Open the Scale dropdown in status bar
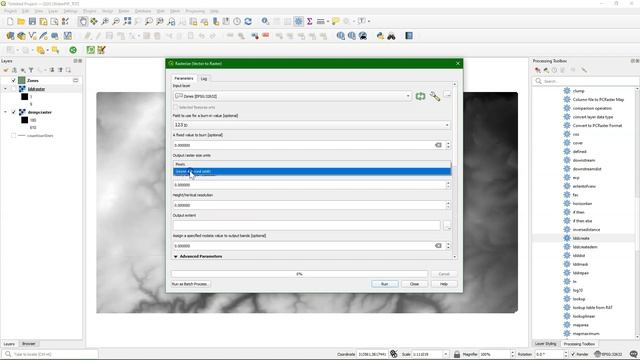The width and height of the screenshot is (640, 360). coord(446,354)
